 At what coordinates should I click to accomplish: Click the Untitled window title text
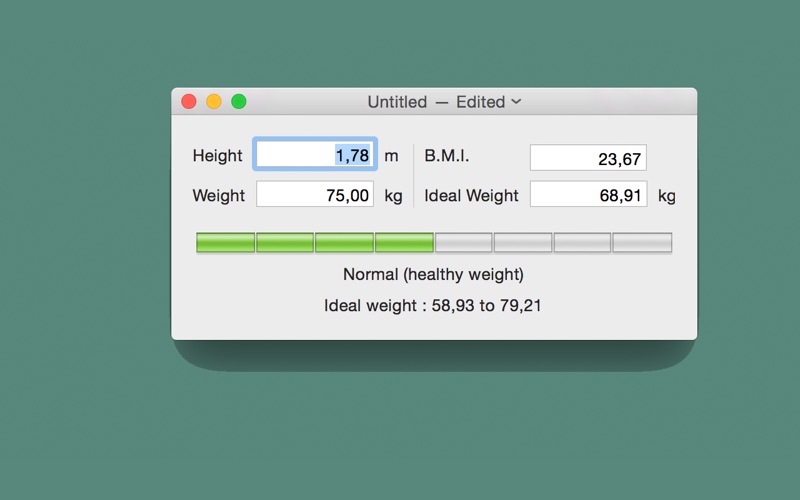click(x=397, y=102)
